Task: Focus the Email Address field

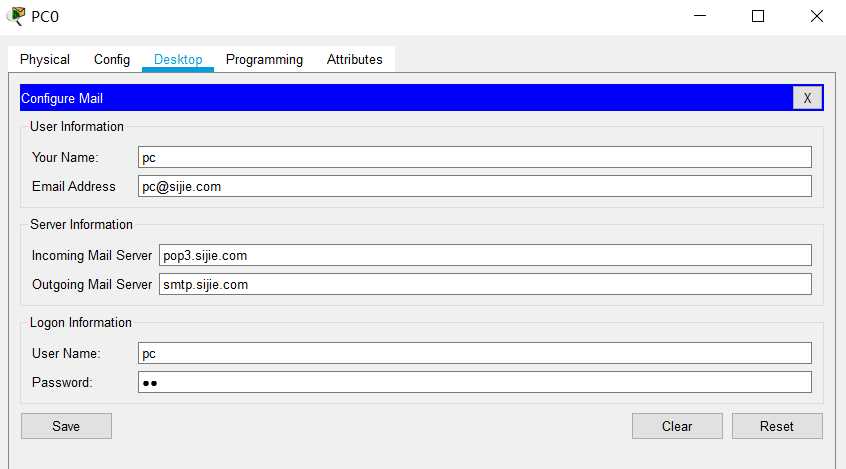Action: 475,186
